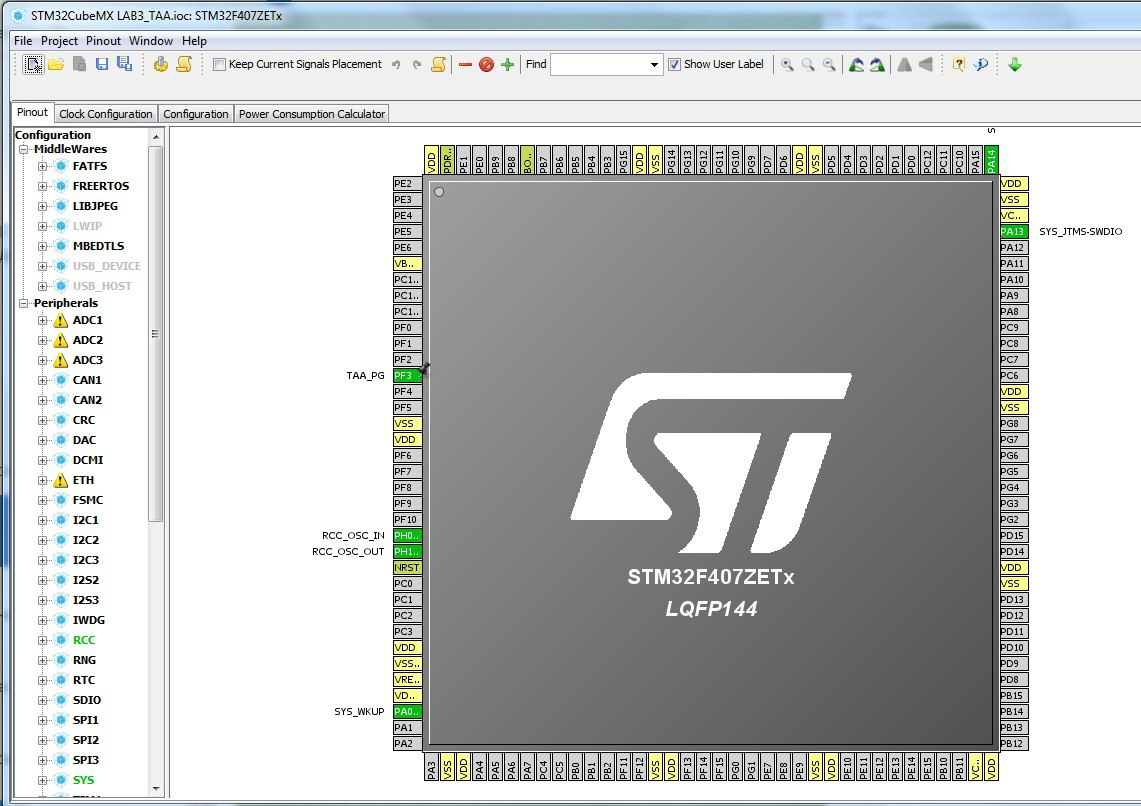Viewport: 1141px width, 806px height.
Task: Click the Load Project folder icon
Action: 56,64
